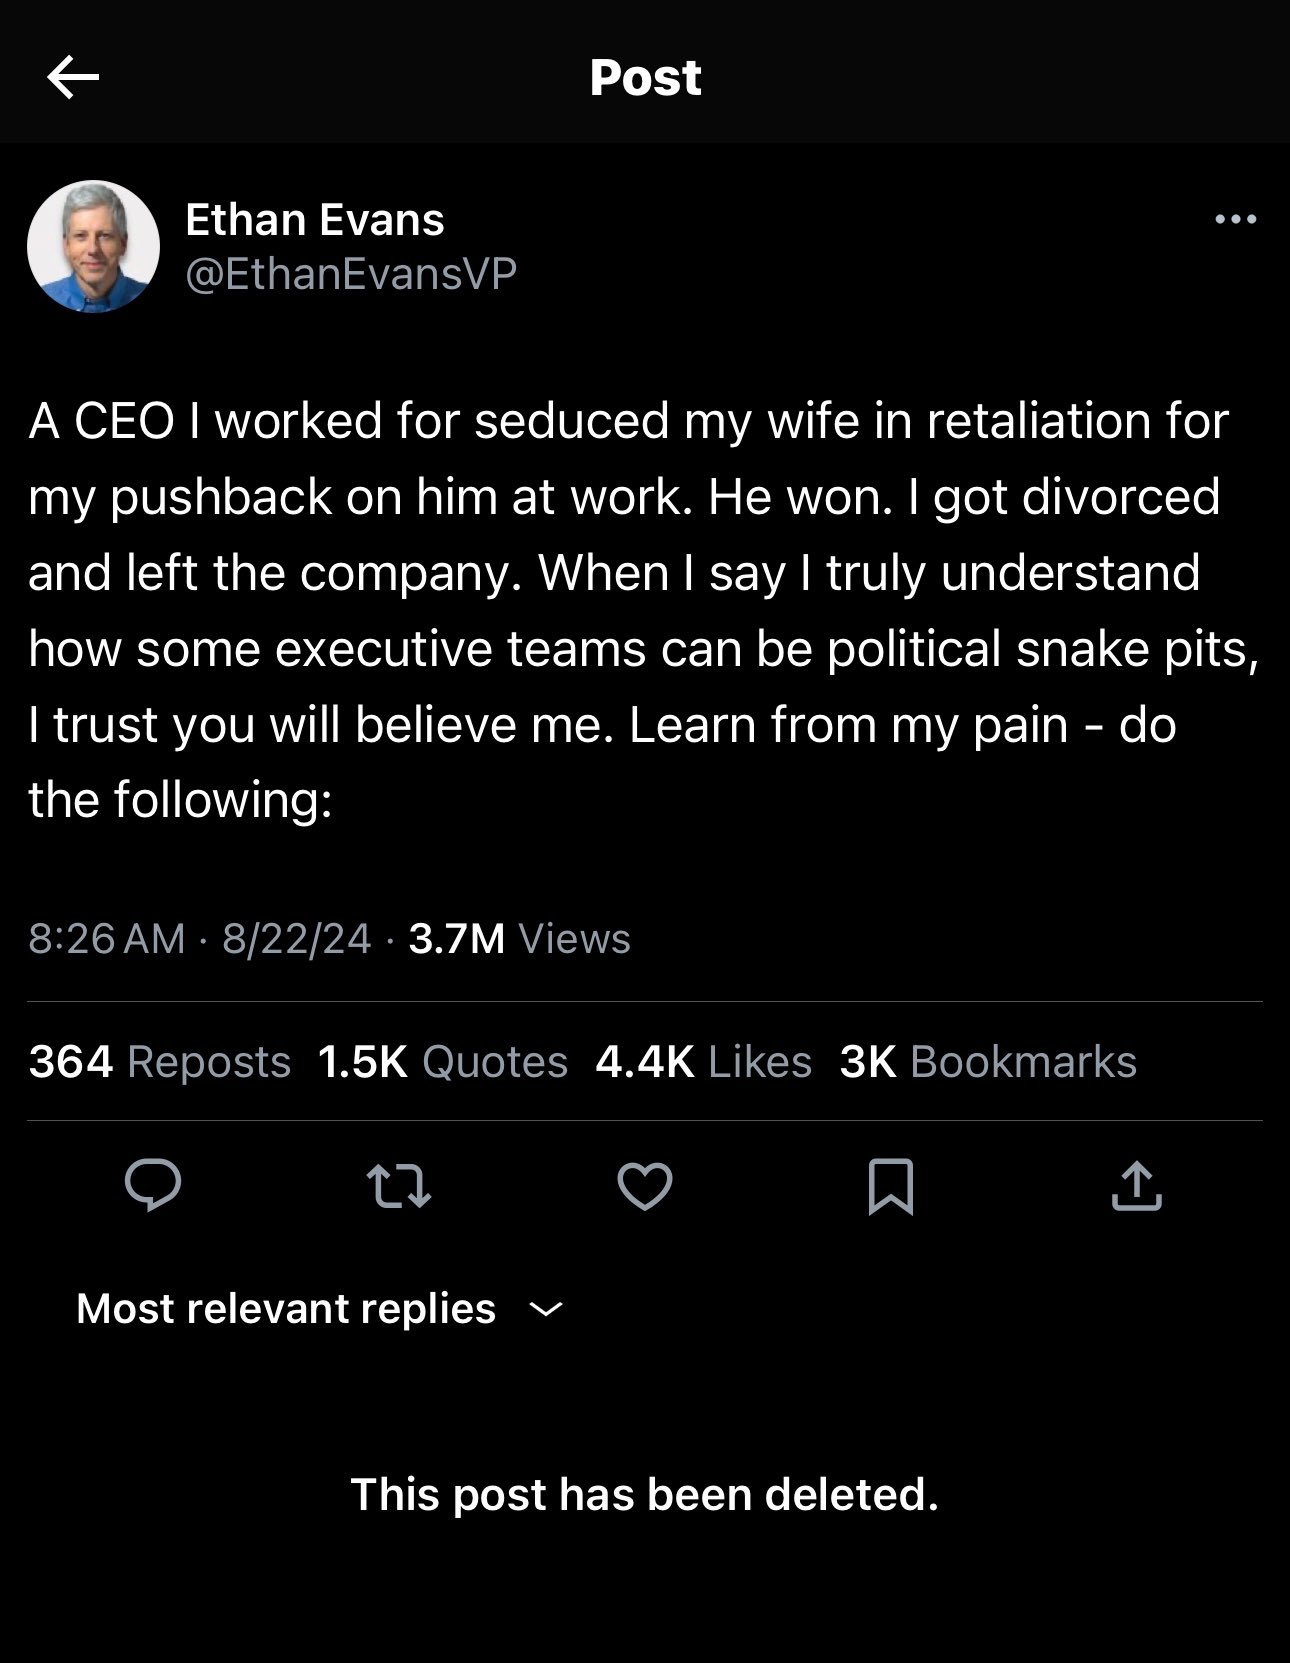Screen dimensions: 1290x1663
Task: Bookmark the post using the ribbon icon
Action: coord(890,1186)
